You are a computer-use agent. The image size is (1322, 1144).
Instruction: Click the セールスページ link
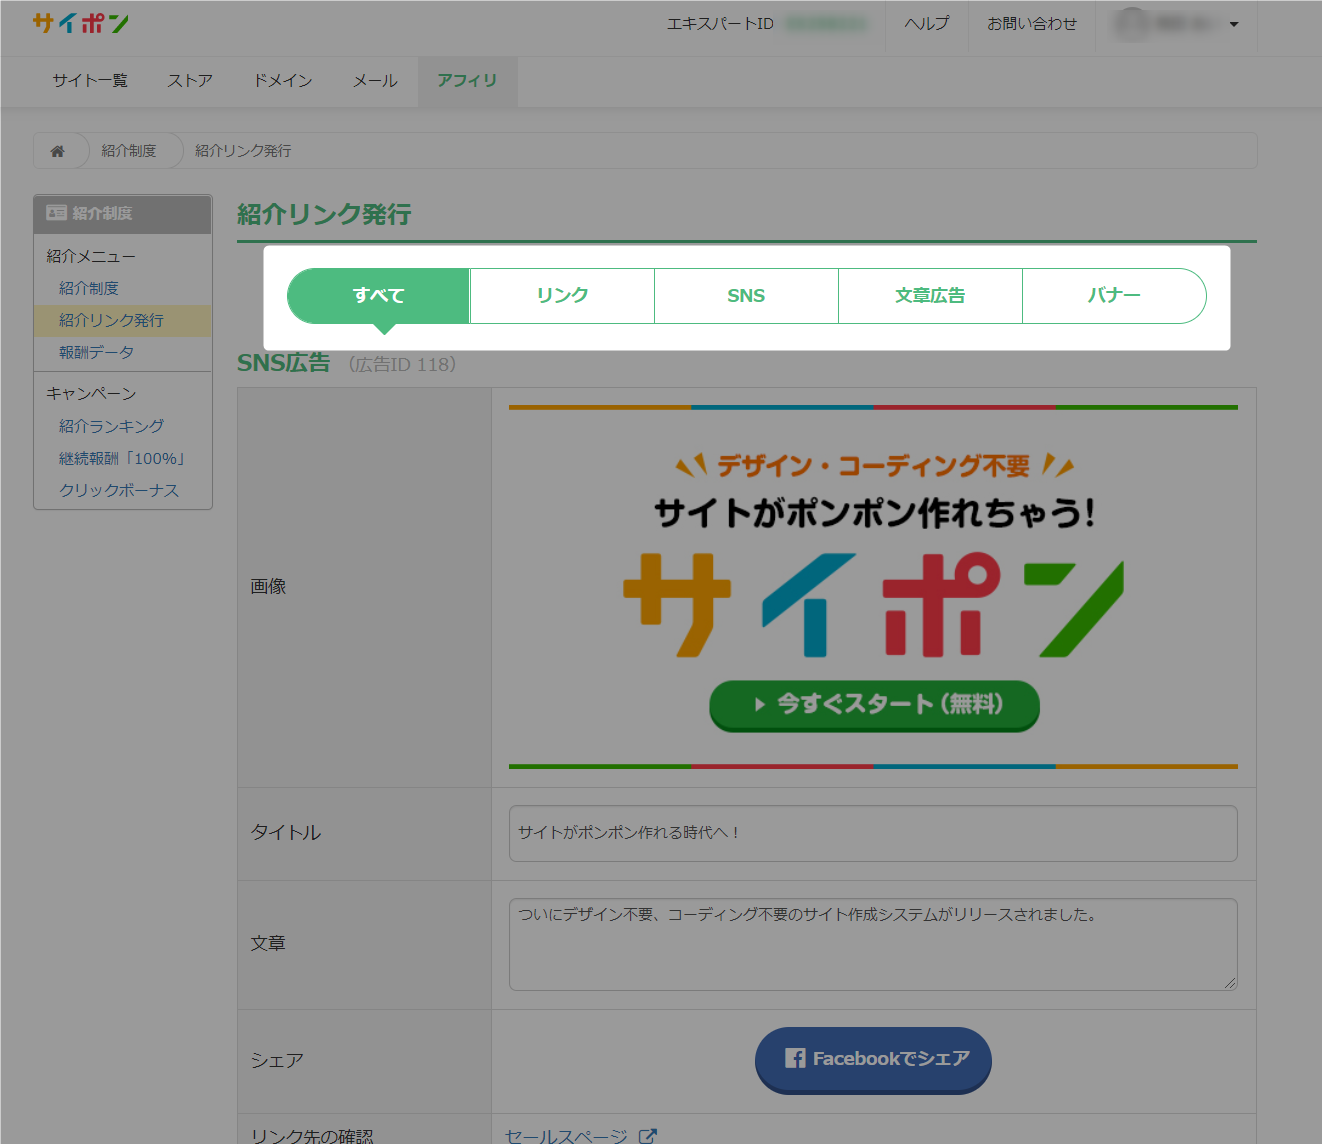tap(566, 1136)
